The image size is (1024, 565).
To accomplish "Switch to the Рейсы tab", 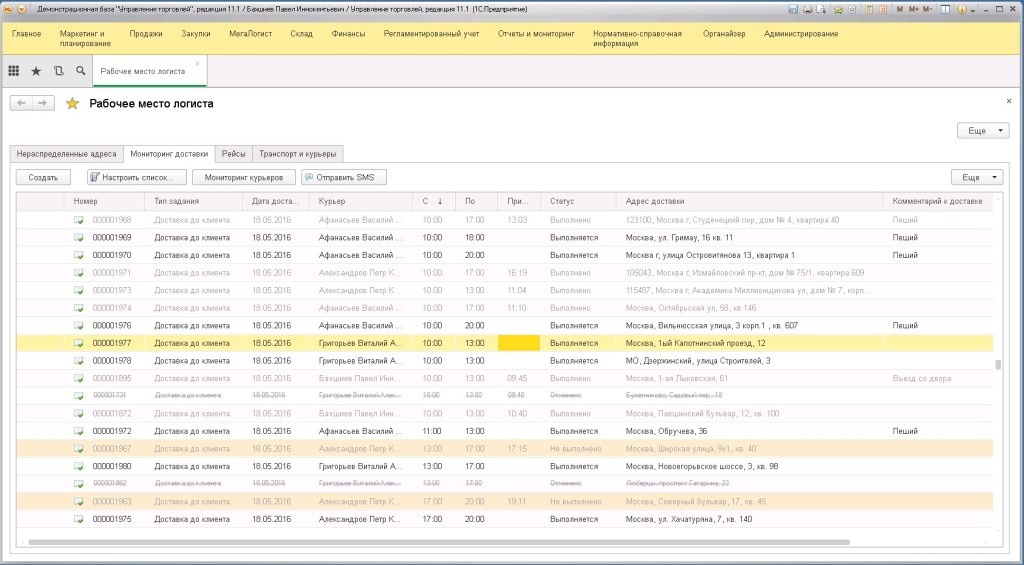I will tap(233, 154).
